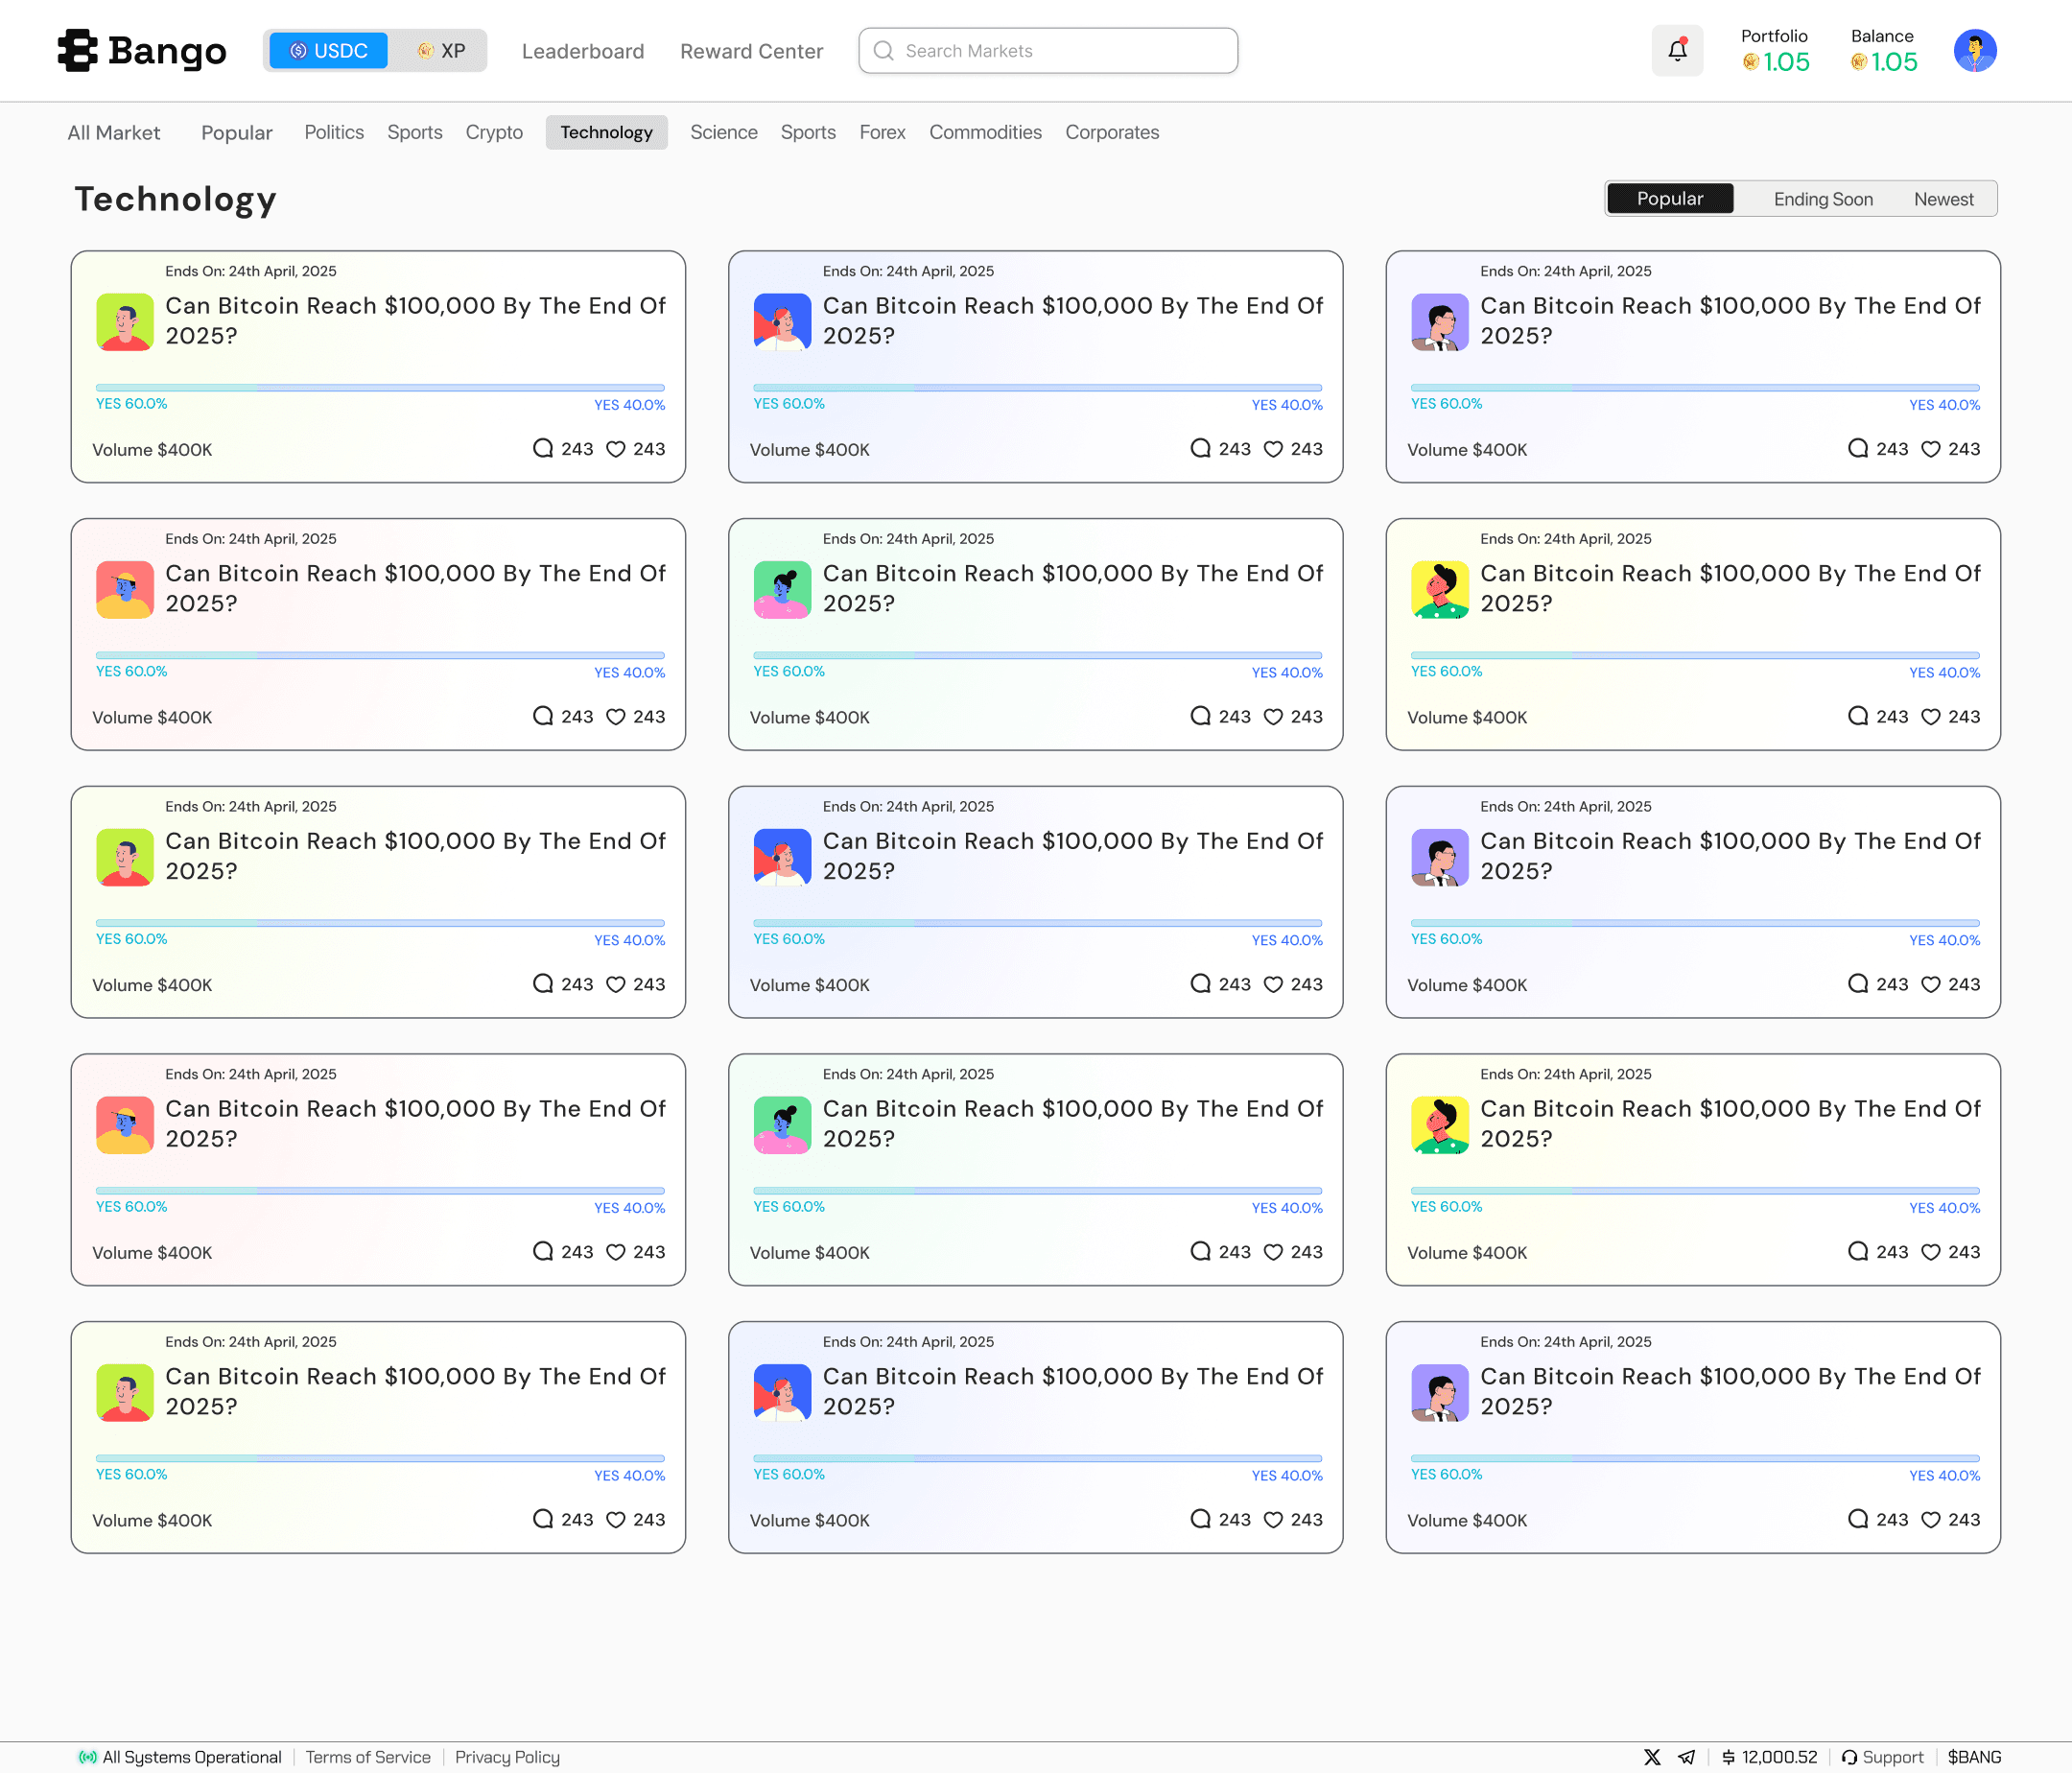Open the notifications bell
This screenshot has height=1773, width=2072.
[x=1677, y=50]
